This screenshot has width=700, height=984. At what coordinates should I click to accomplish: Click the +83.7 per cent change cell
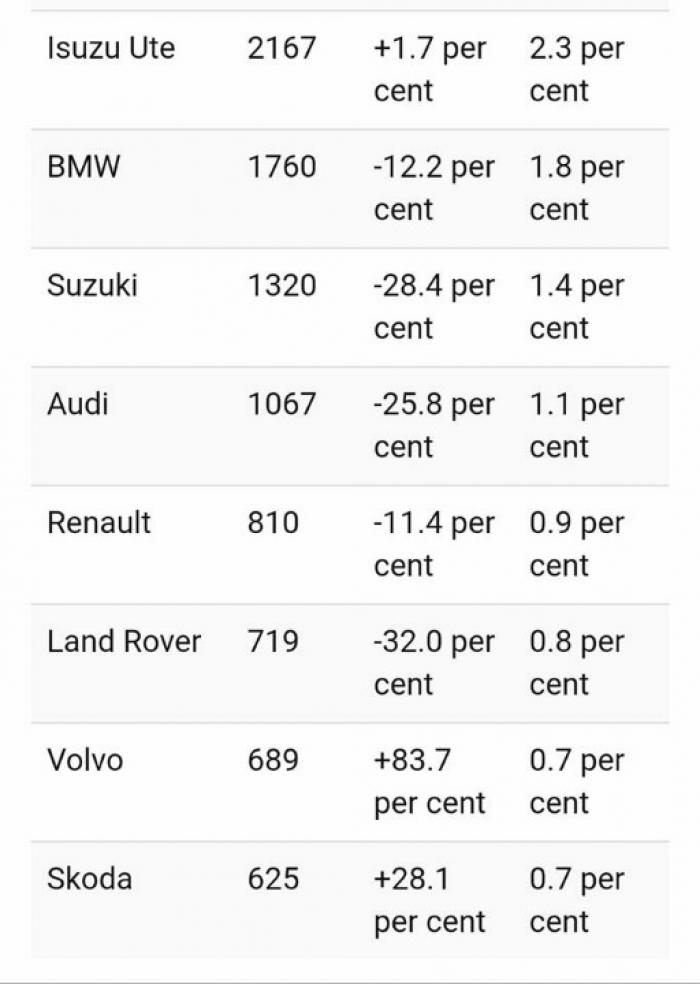click(x=429, y=781)
